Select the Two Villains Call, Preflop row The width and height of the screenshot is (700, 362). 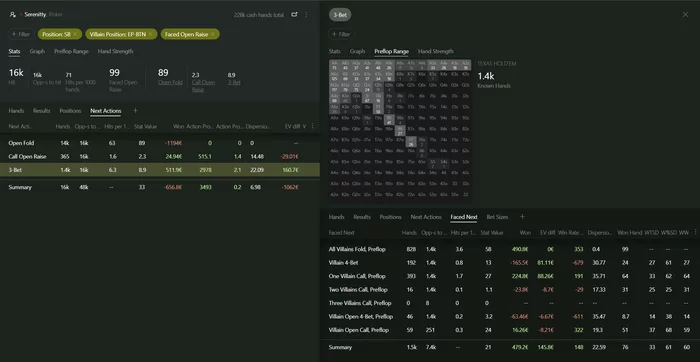point(510,290)
